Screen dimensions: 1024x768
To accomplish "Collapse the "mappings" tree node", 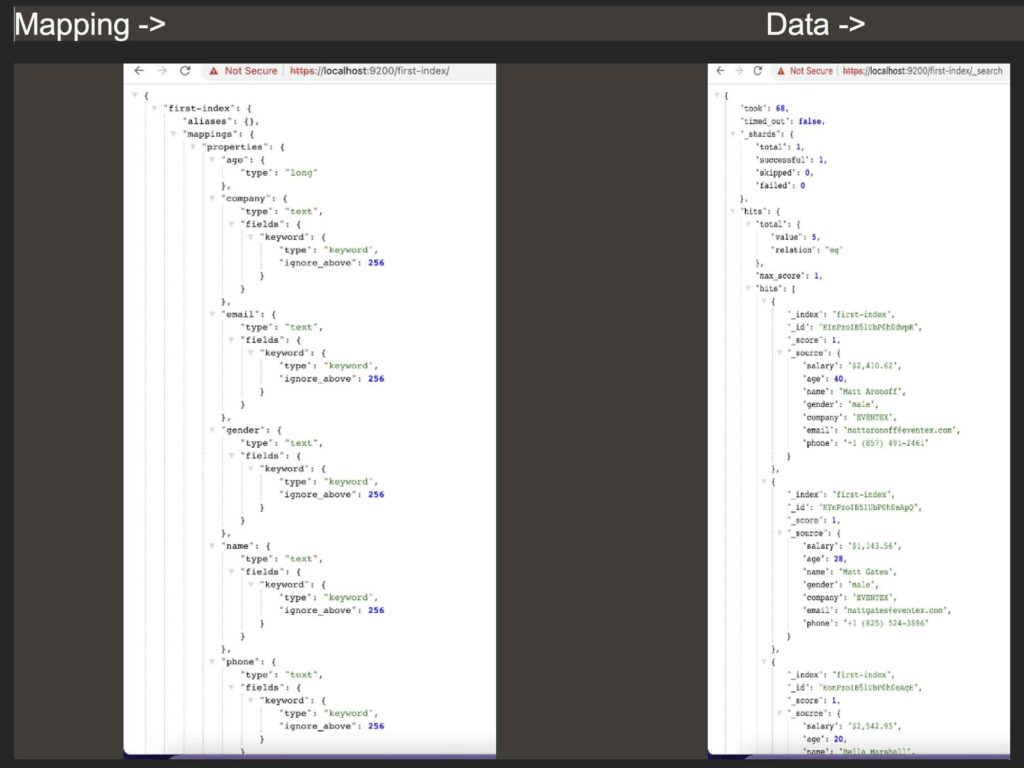I will click(173, 132).
